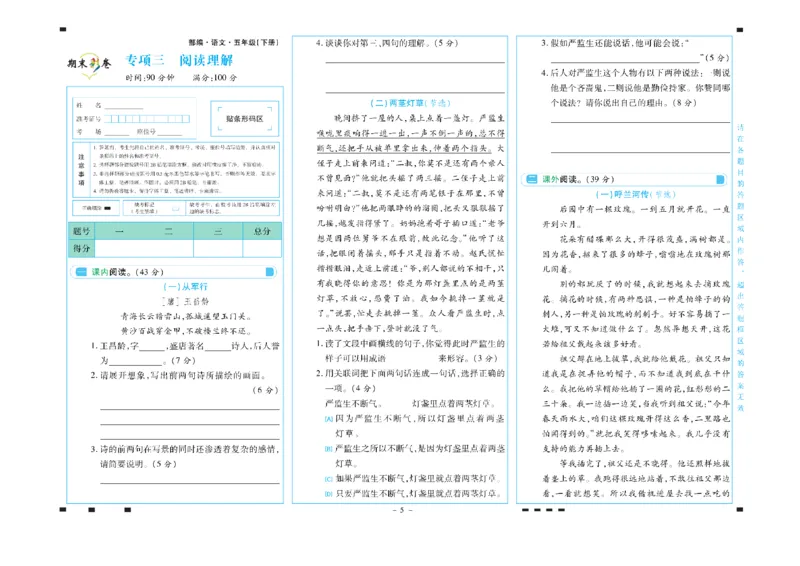
Task: Click the poem line 青海长云暗雪山
Action: tap(186, 316)
